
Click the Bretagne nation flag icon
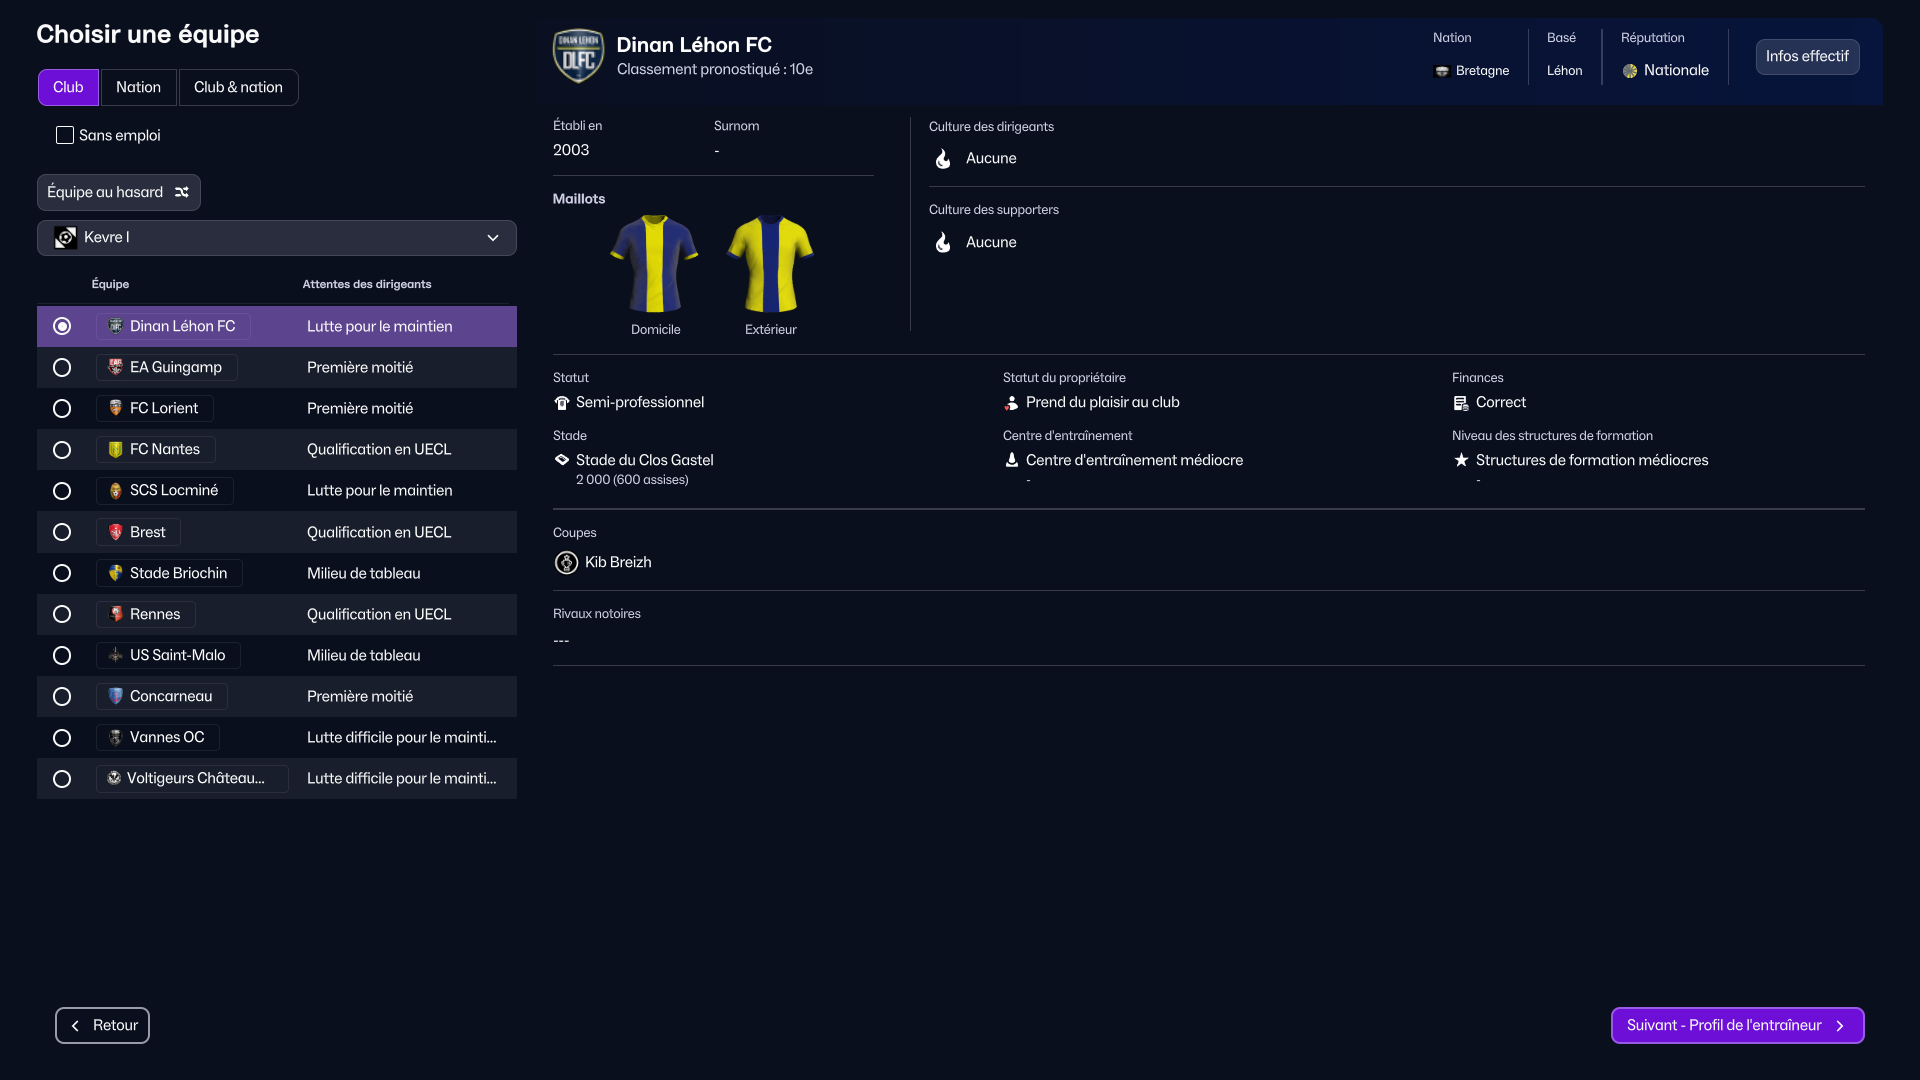coord(1442,71)
